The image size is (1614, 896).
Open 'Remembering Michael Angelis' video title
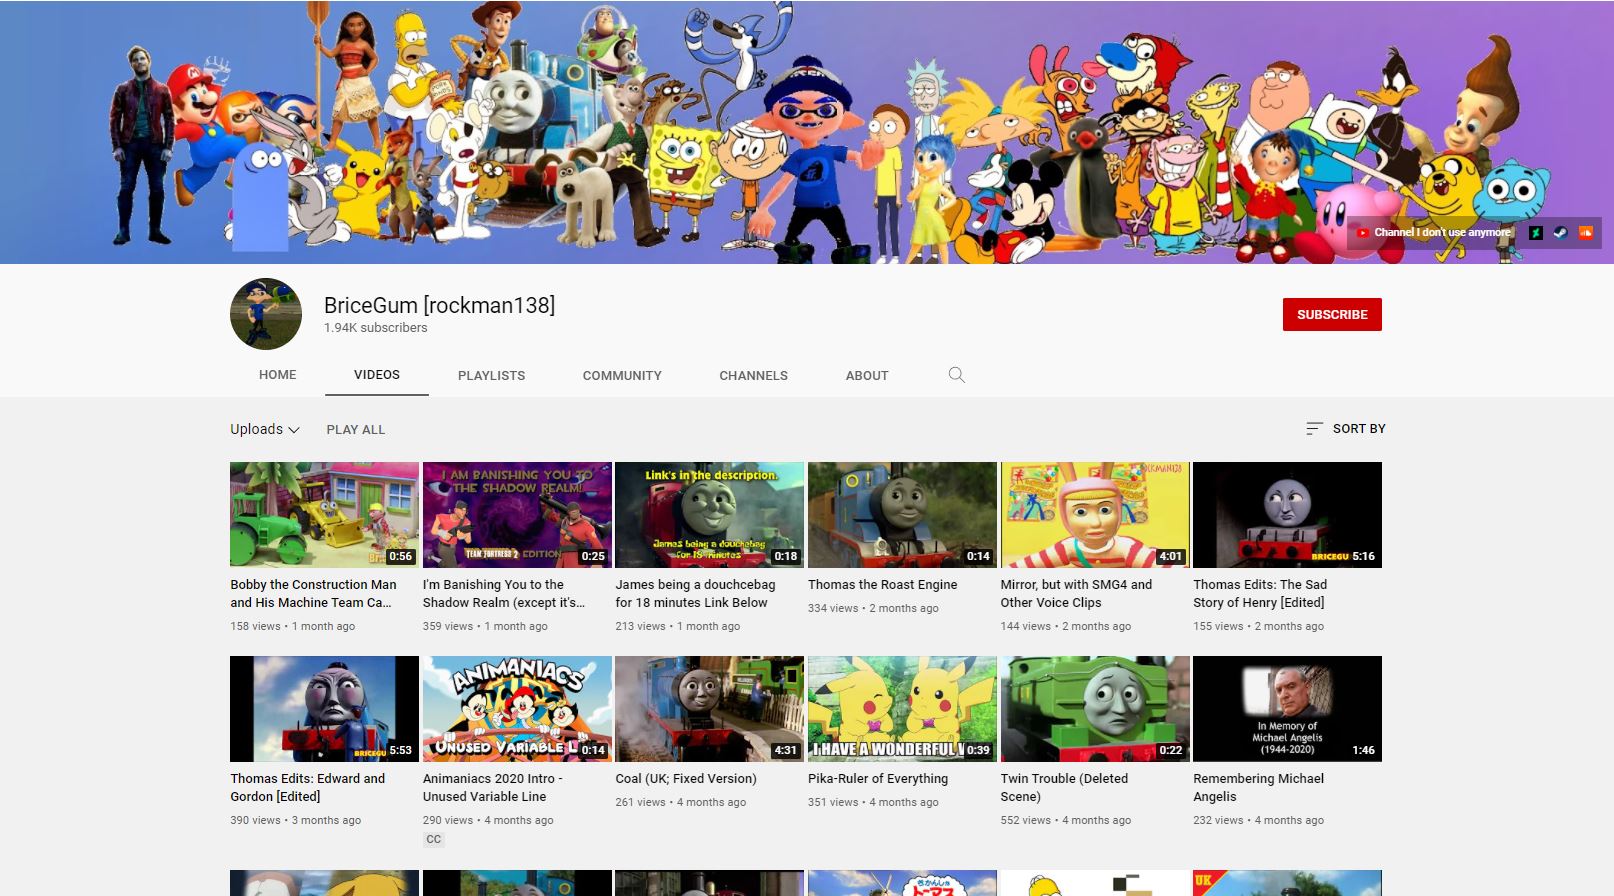(x=1258, y=788)
